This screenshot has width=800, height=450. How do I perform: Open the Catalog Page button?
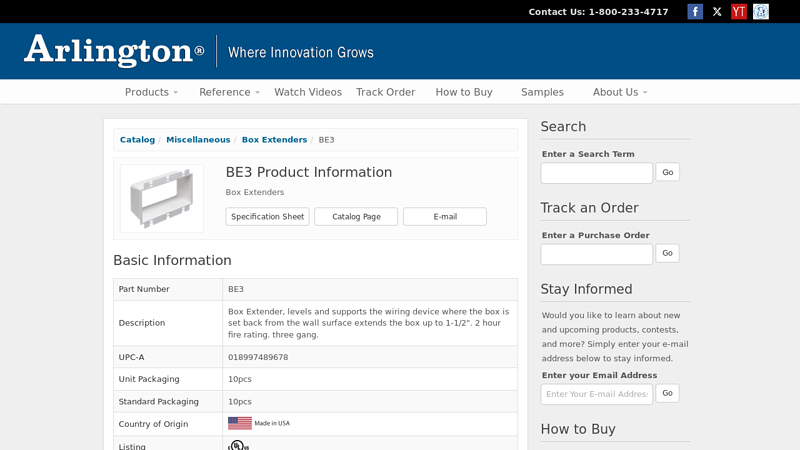[x=356, y=216]
